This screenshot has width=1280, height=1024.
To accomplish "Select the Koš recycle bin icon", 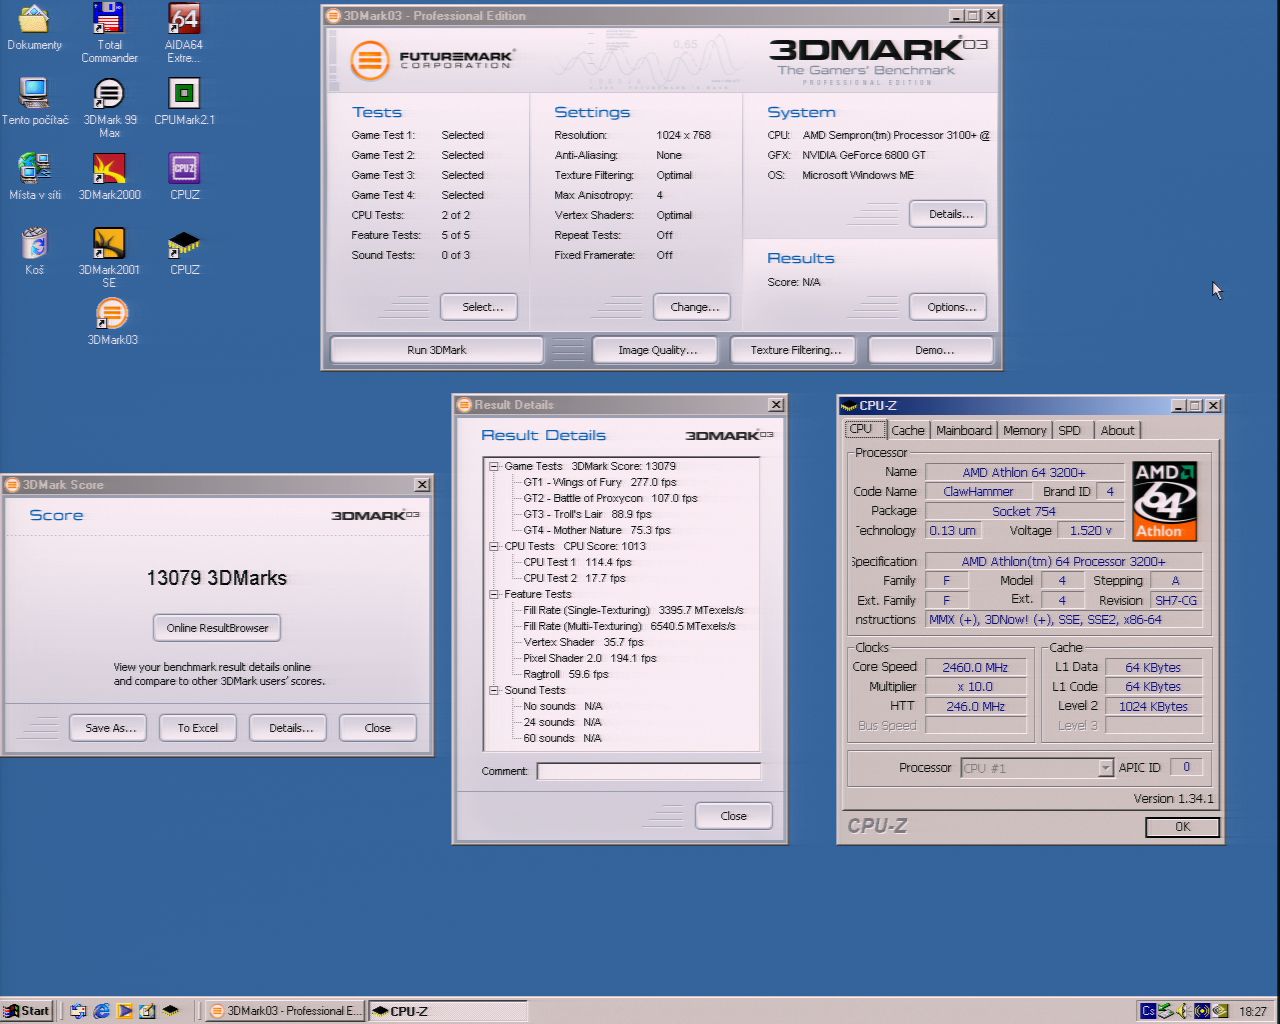I will pos(35,252).
